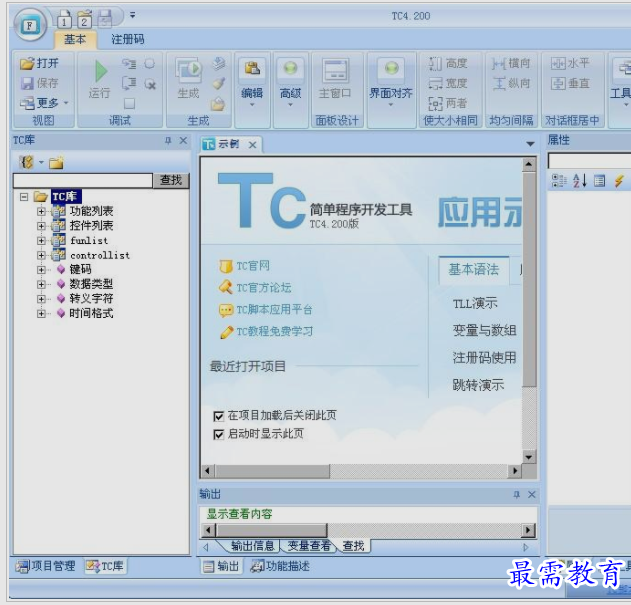Pin the TC库 panel with pushpin icon
Image resolution: width=631 pixels, height=605 pixels.
pyautogui.click(x=168, y=140)
